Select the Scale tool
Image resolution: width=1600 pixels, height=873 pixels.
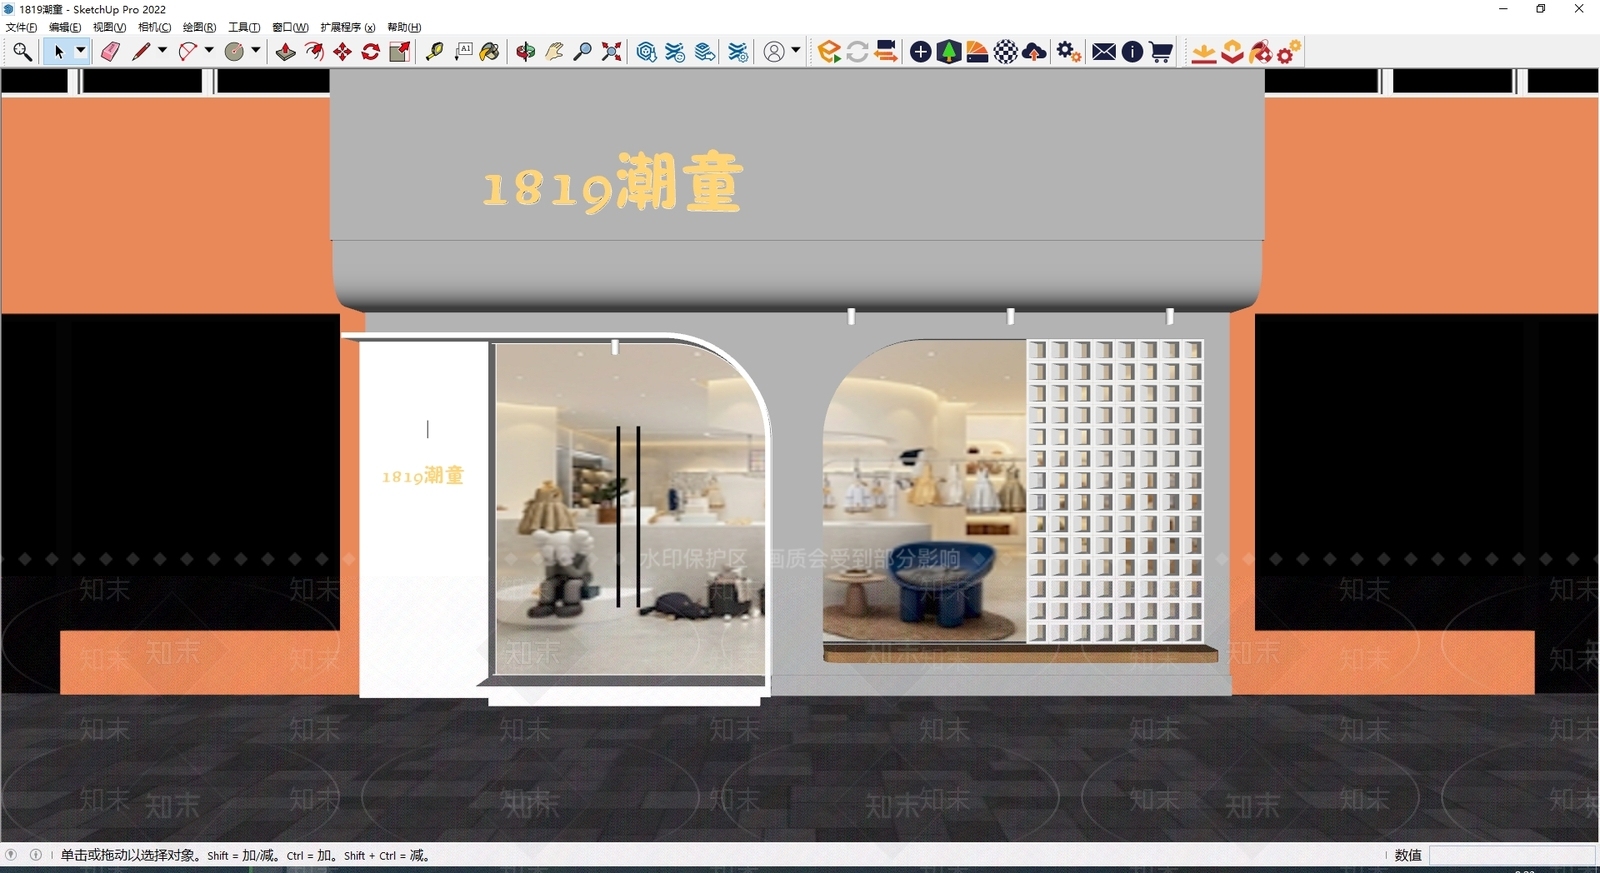[x=399, y=52]
